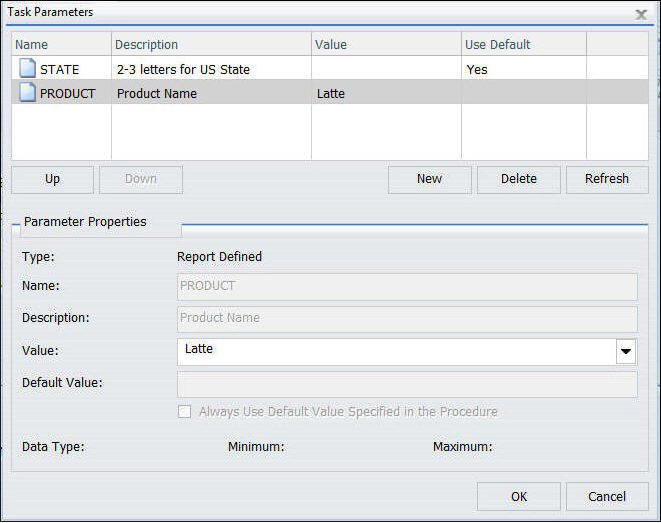Click the Description column header
The image size is (661, 523).
(211, 44)
